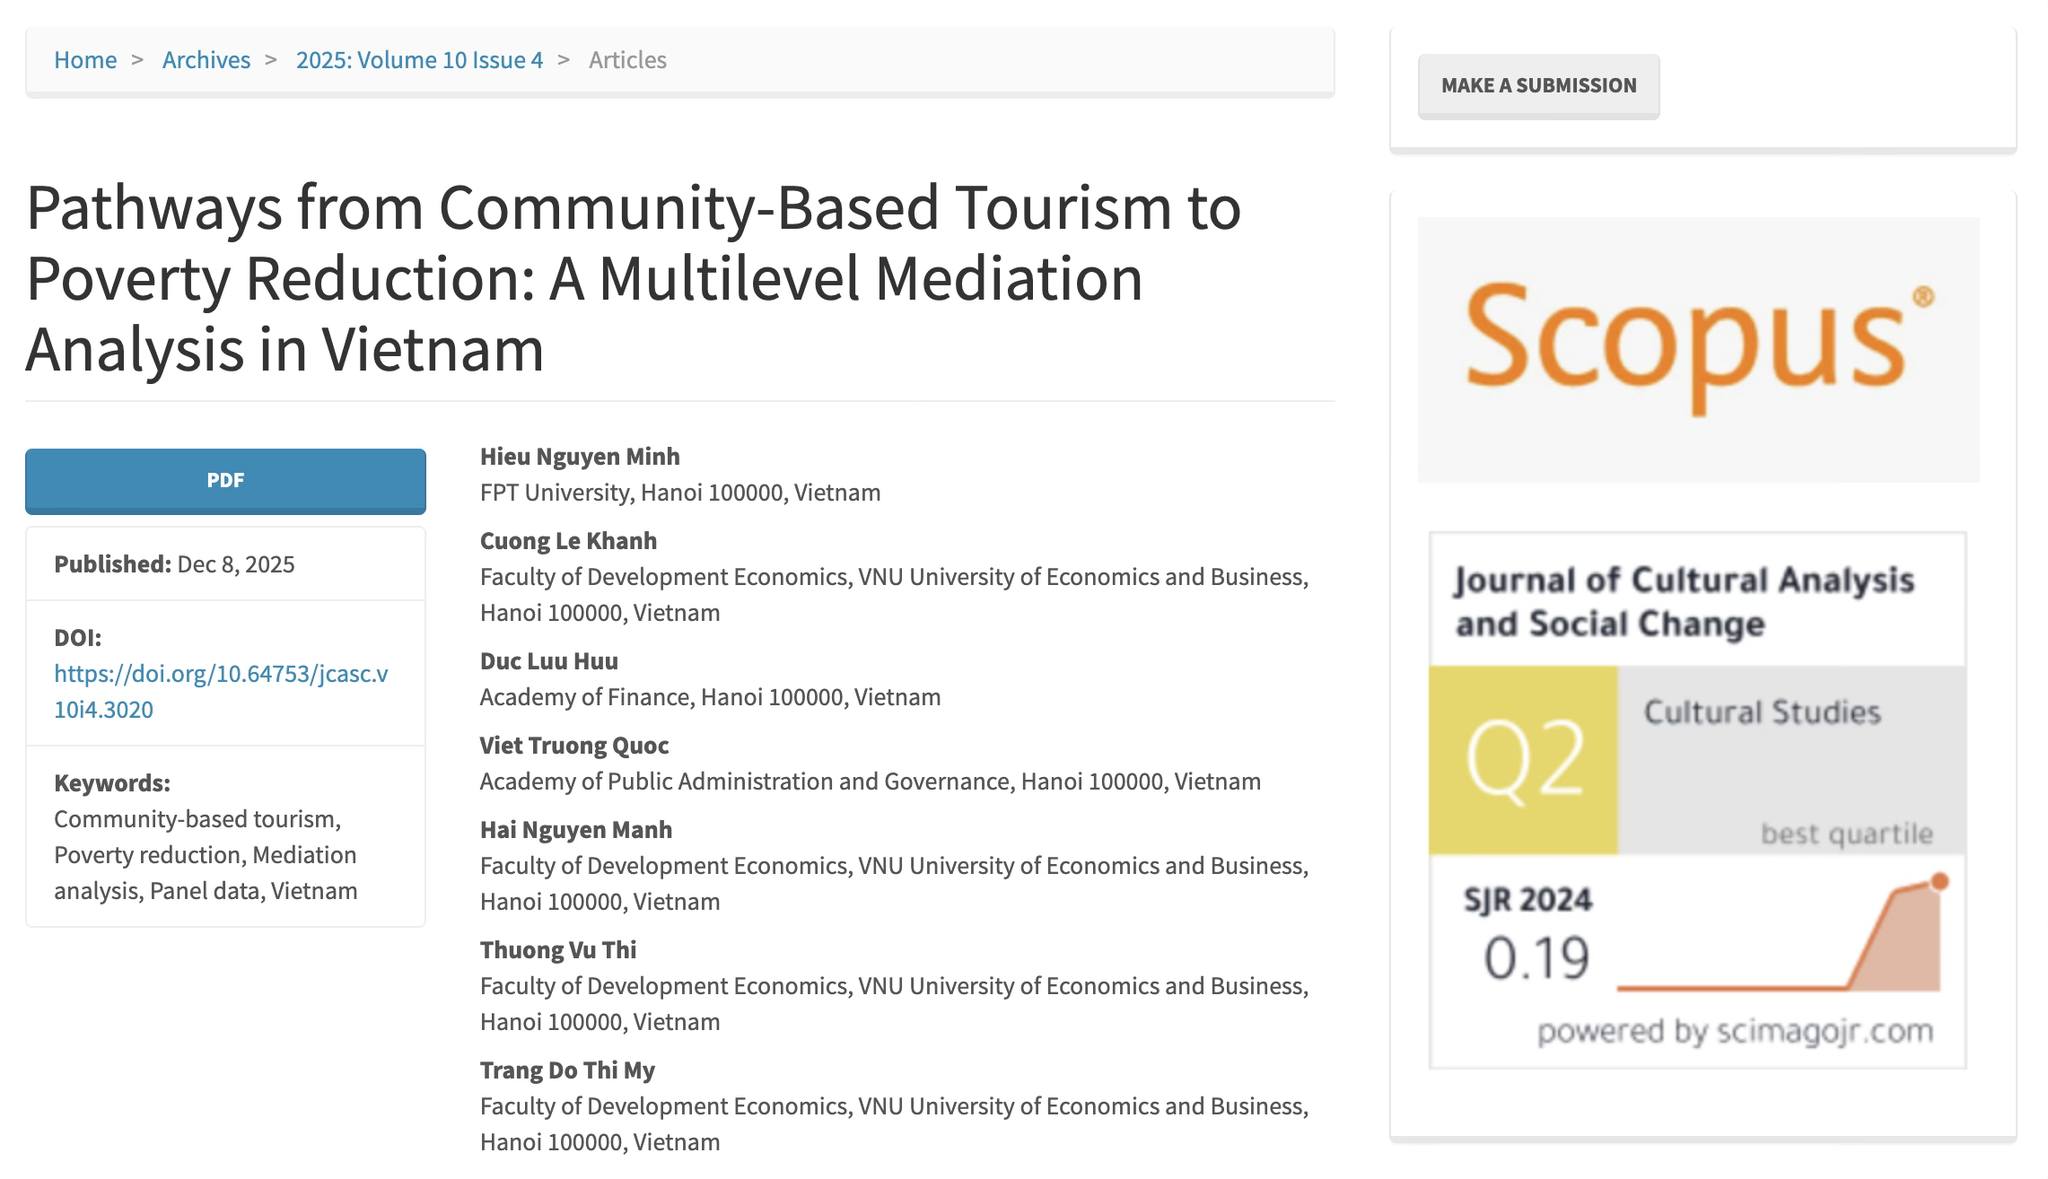Viewport: 2048px width, 1179px height.
Task: Open the article PDF
Action: coord(225,480)
